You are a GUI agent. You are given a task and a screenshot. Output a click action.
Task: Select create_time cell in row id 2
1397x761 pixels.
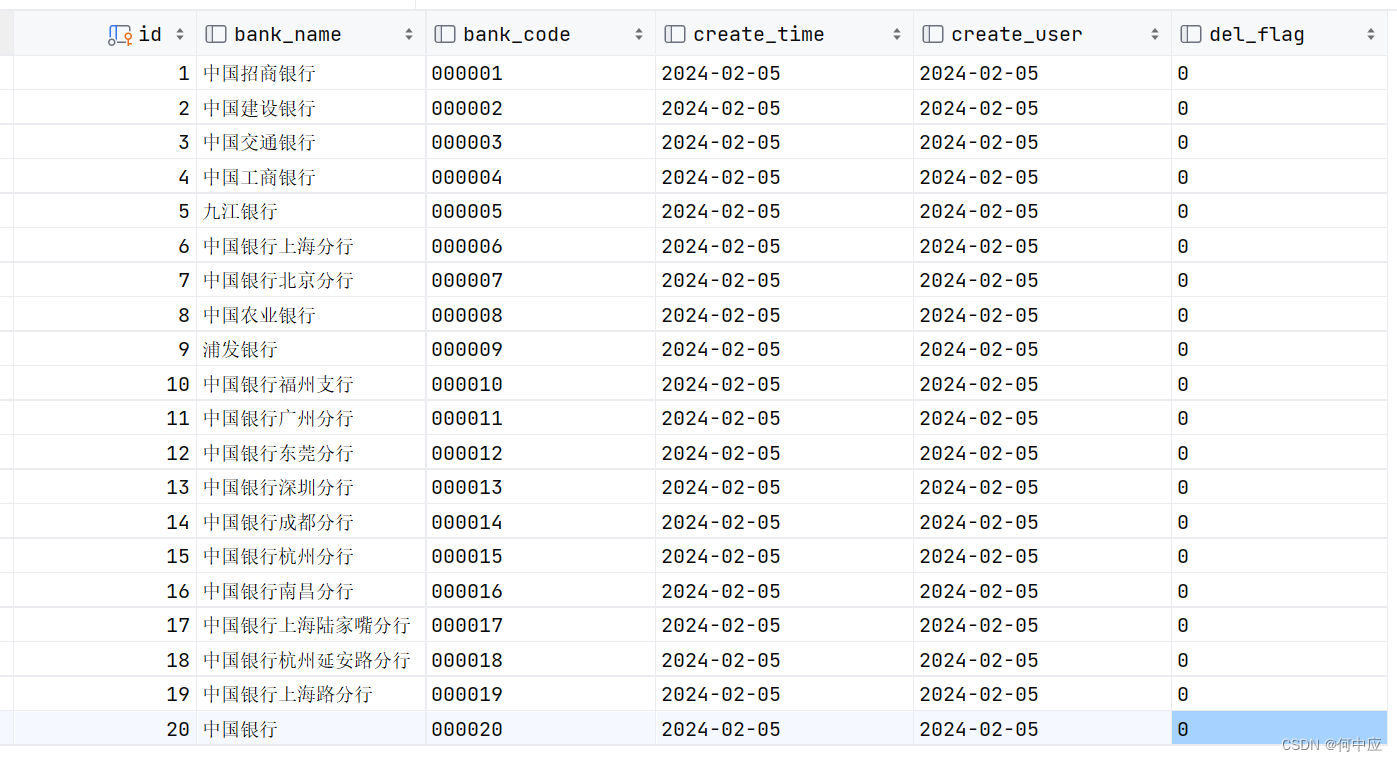[x=785, y=108]
